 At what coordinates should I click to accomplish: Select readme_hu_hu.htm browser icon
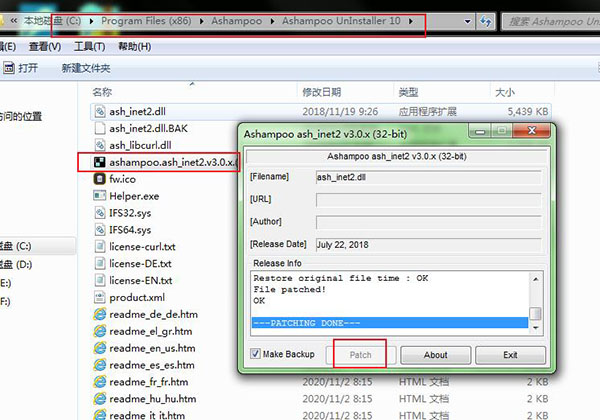(99, 399)
